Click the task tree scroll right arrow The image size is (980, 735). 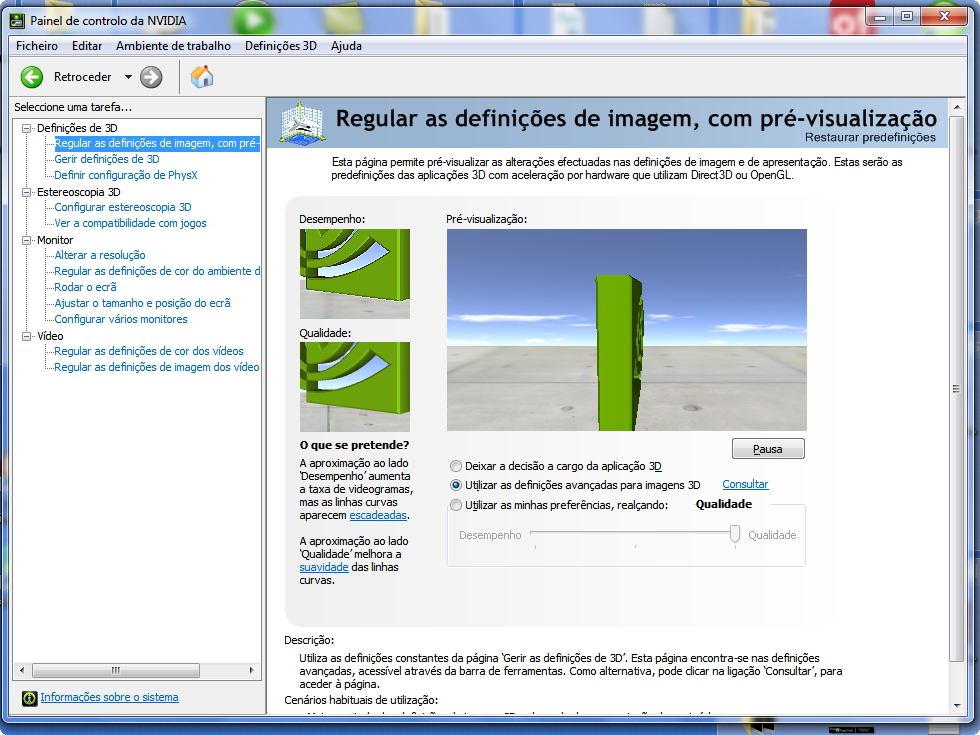pyautogui.click(x=251, y=671)
